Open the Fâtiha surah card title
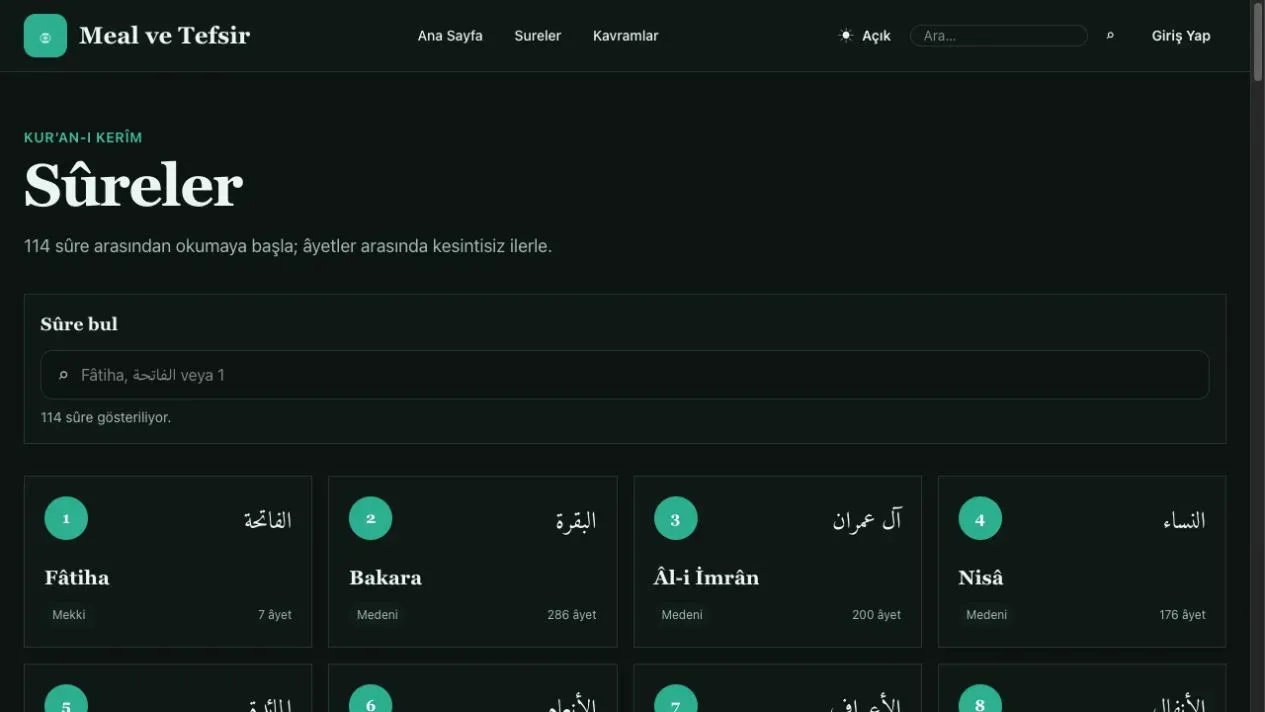The width and height of the screenshot is (1265, 712). tap(77, 577)
